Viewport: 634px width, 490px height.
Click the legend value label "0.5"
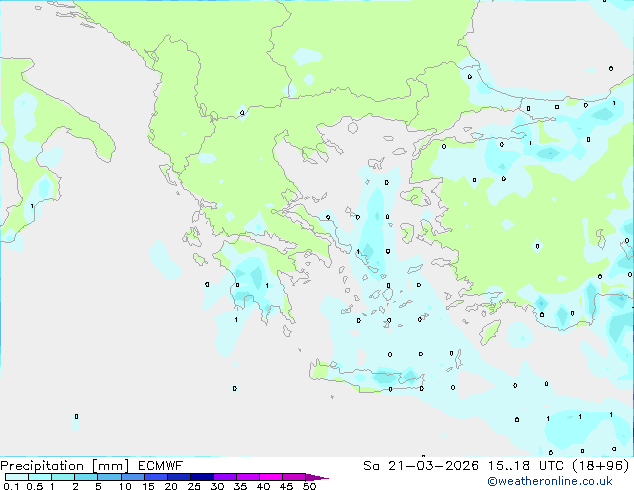[x=34, y=486]
